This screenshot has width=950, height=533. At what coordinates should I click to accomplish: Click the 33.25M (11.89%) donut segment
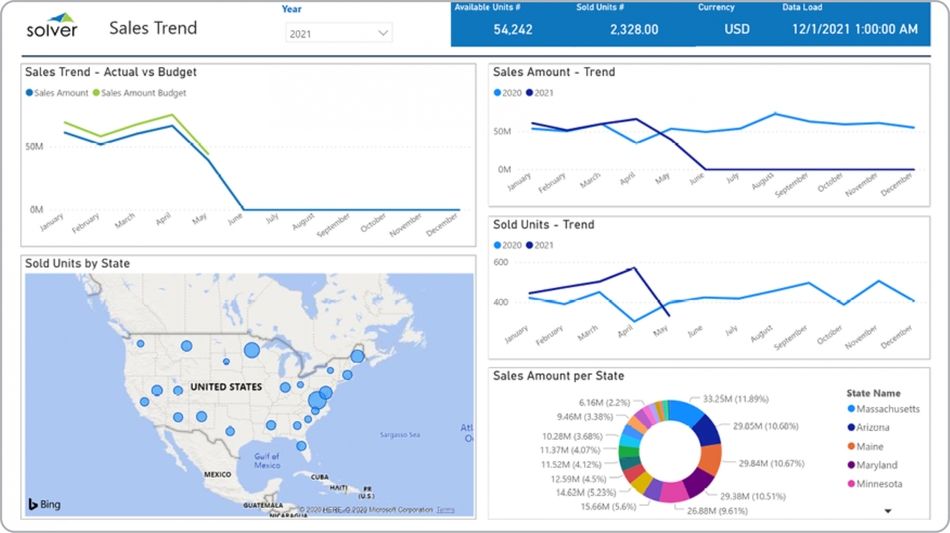(x=682, y=412)
